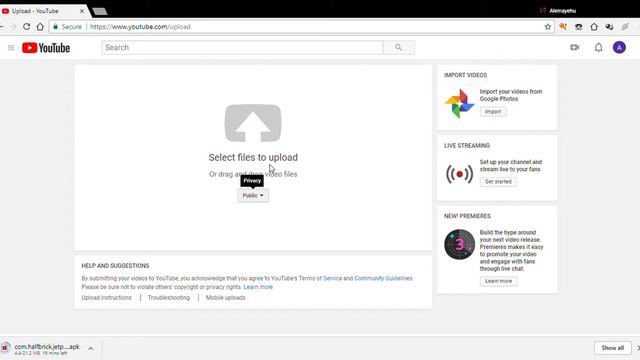Image resolution: width=640 pixels, height=360 pixels.
Task: Open the notifications bell
Action: click(598, 47)
